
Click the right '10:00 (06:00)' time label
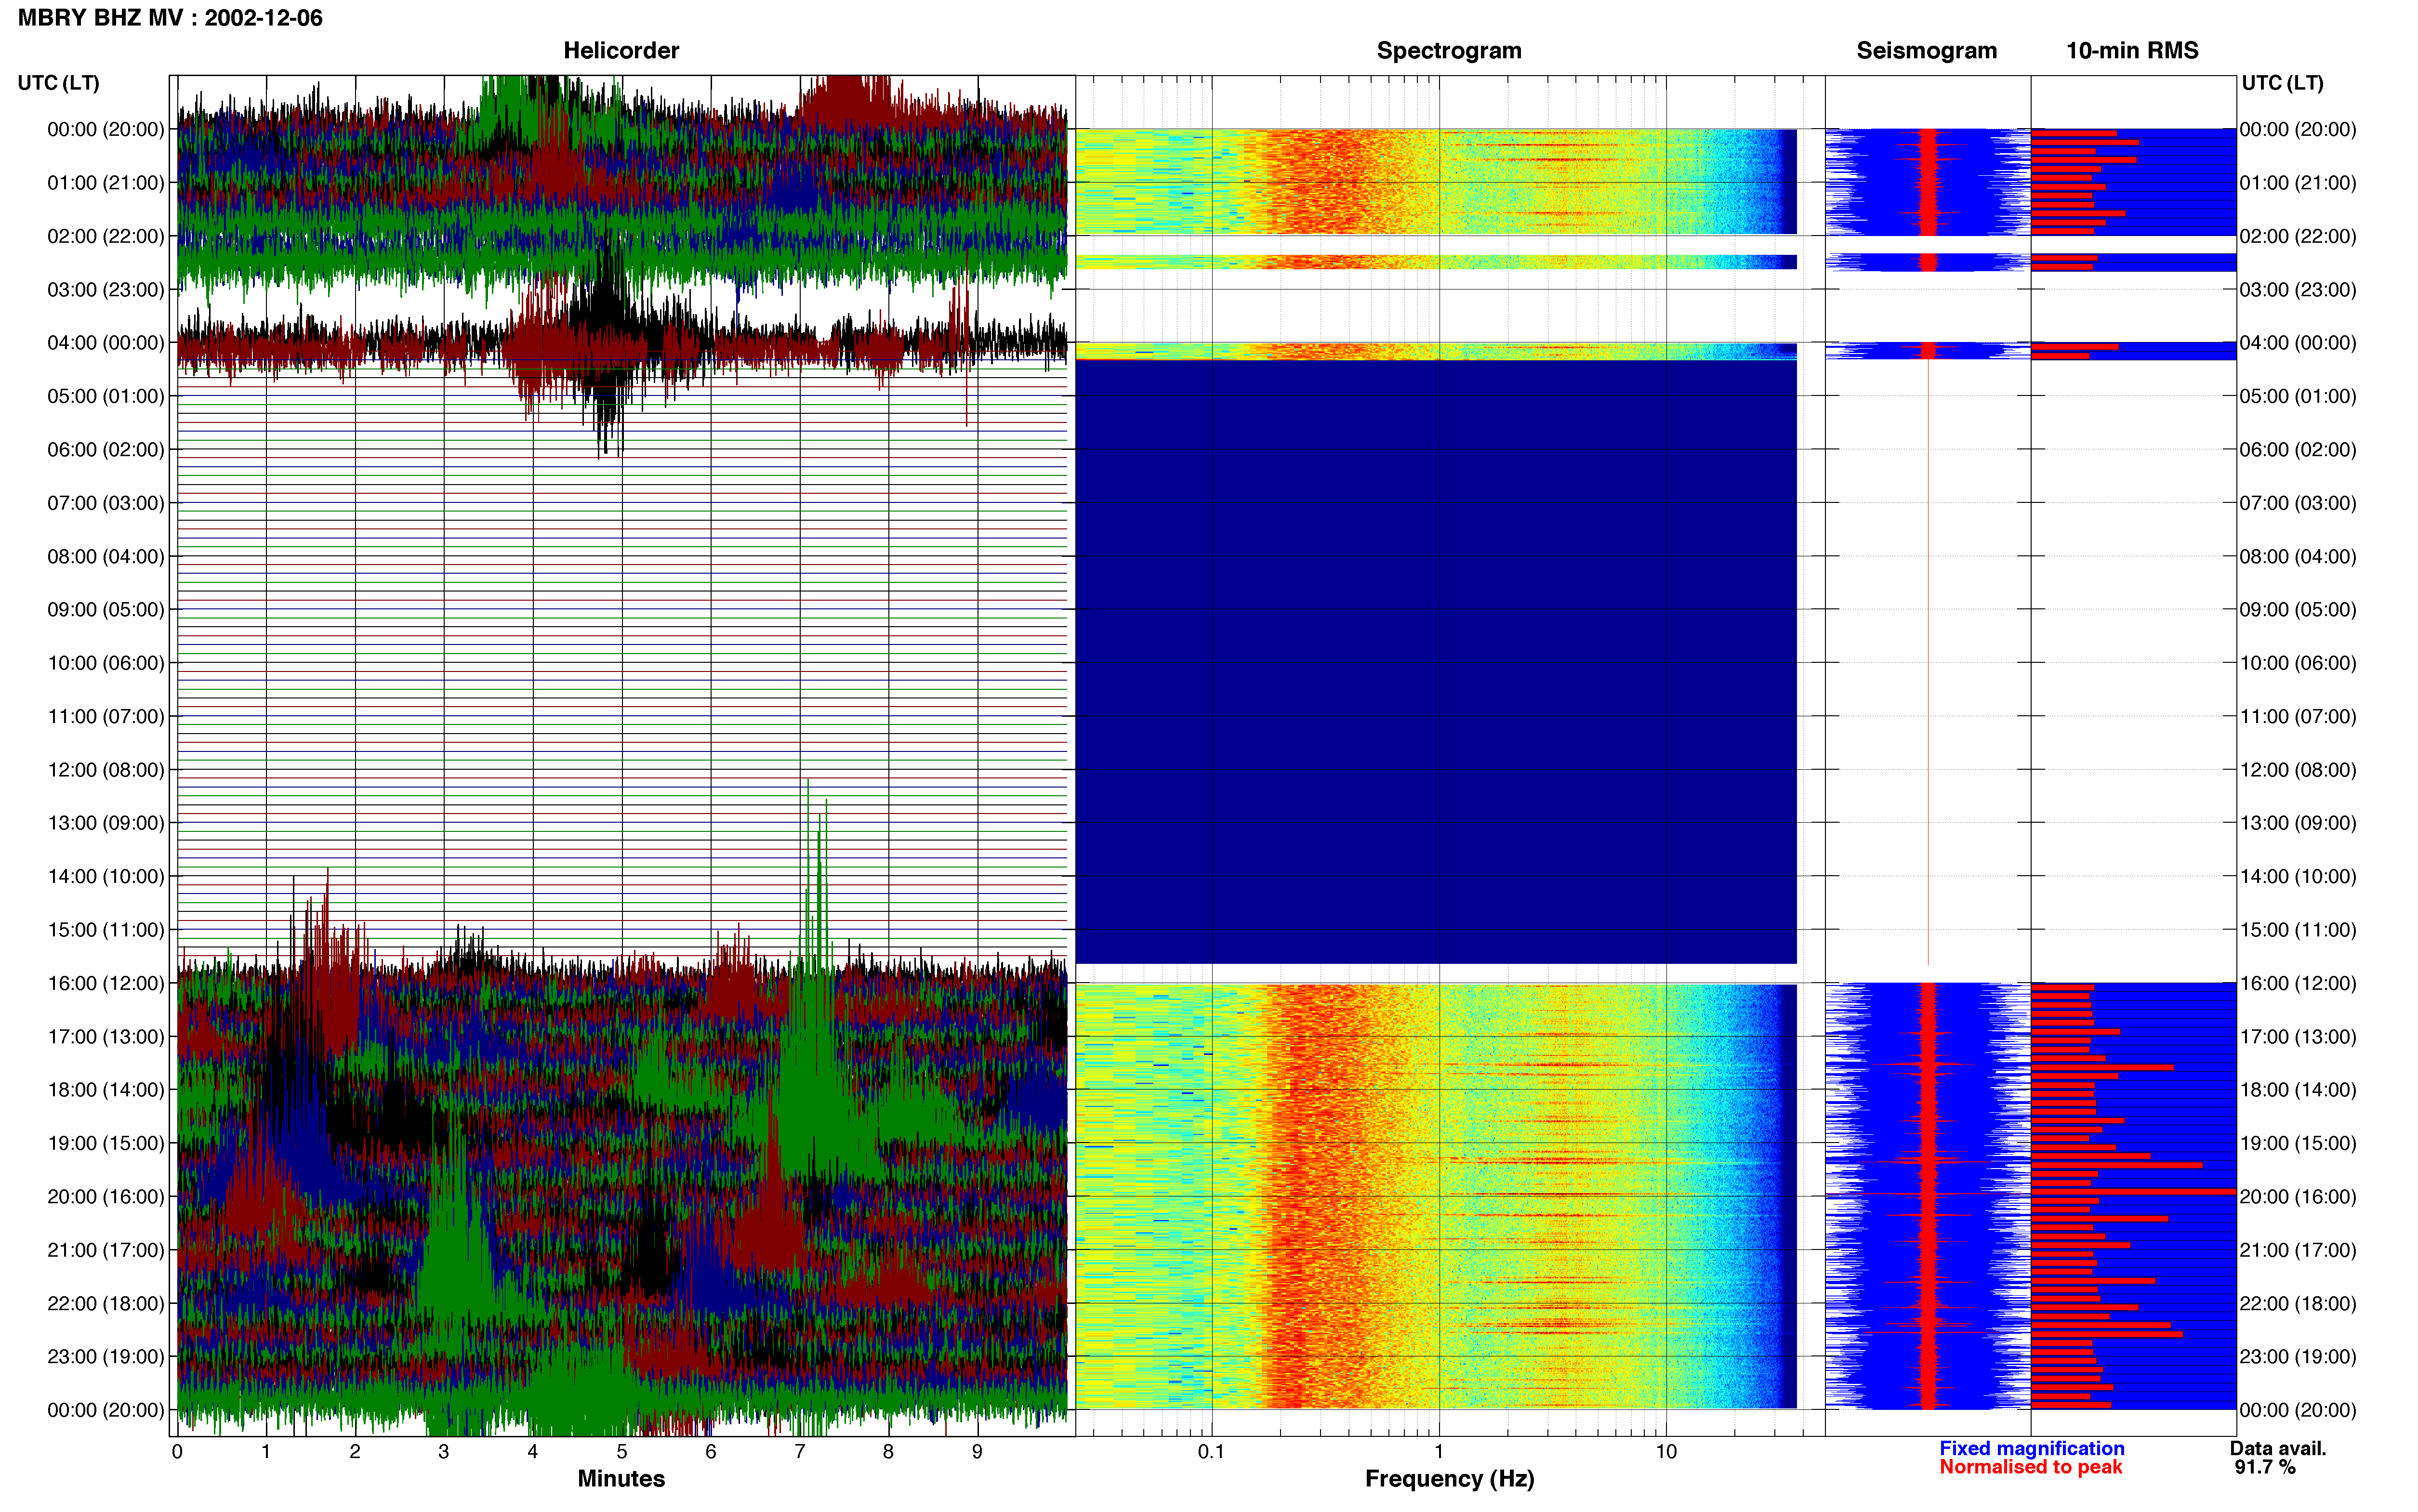2298,663
